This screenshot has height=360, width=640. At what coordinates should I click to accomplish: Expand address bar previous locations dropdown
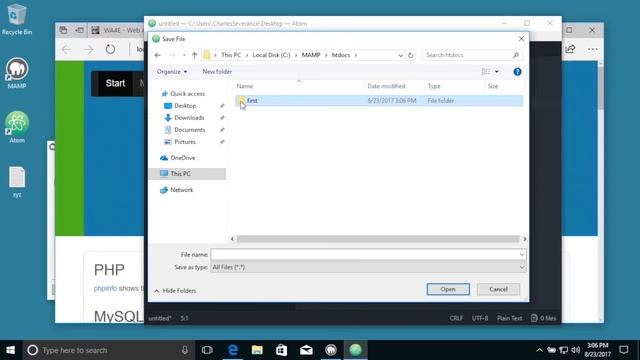400,55
